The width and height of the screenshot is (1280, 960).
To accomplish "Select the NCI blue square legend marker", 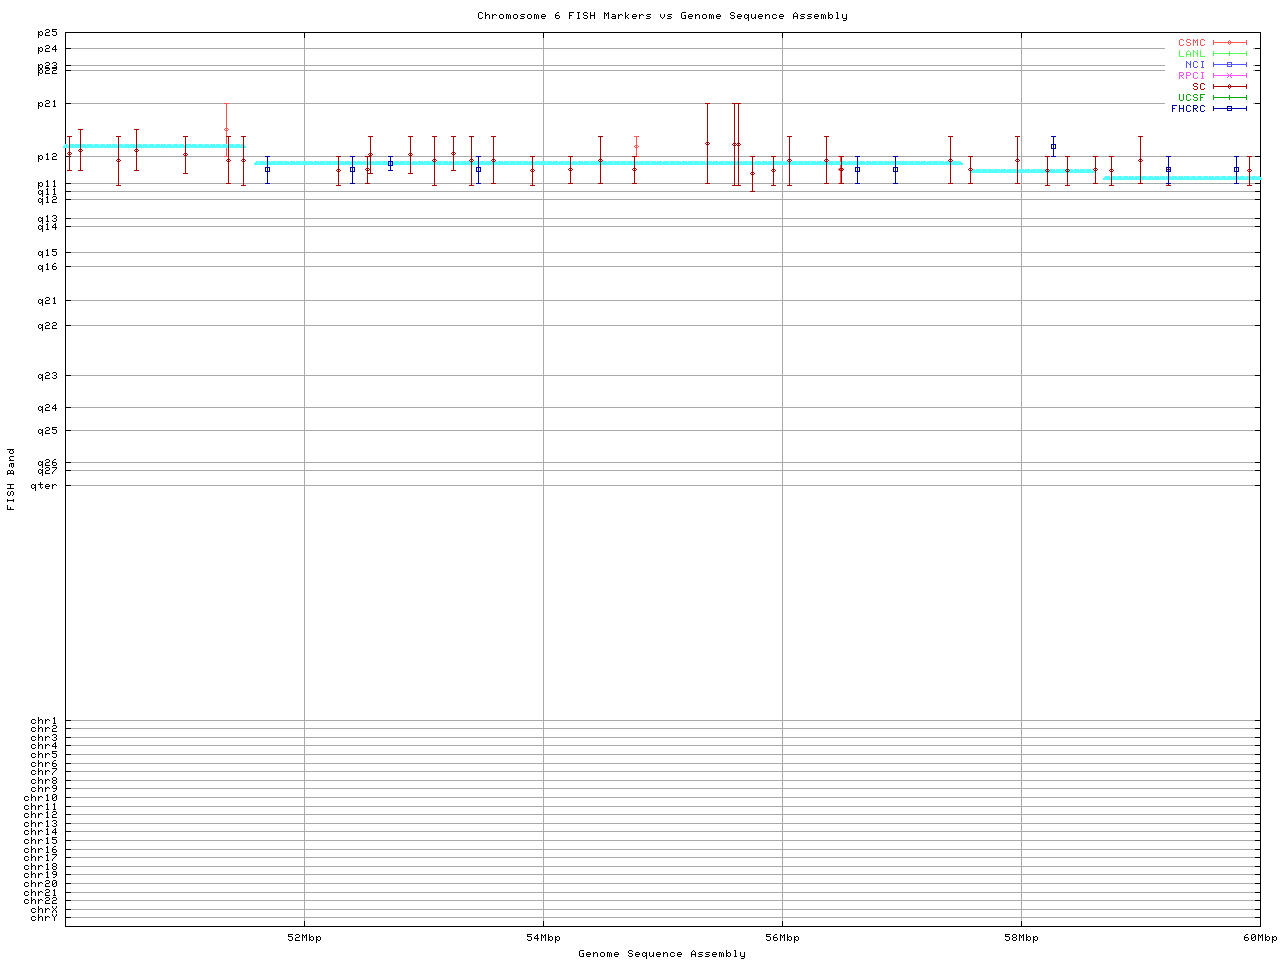I will click(1229, 65).
